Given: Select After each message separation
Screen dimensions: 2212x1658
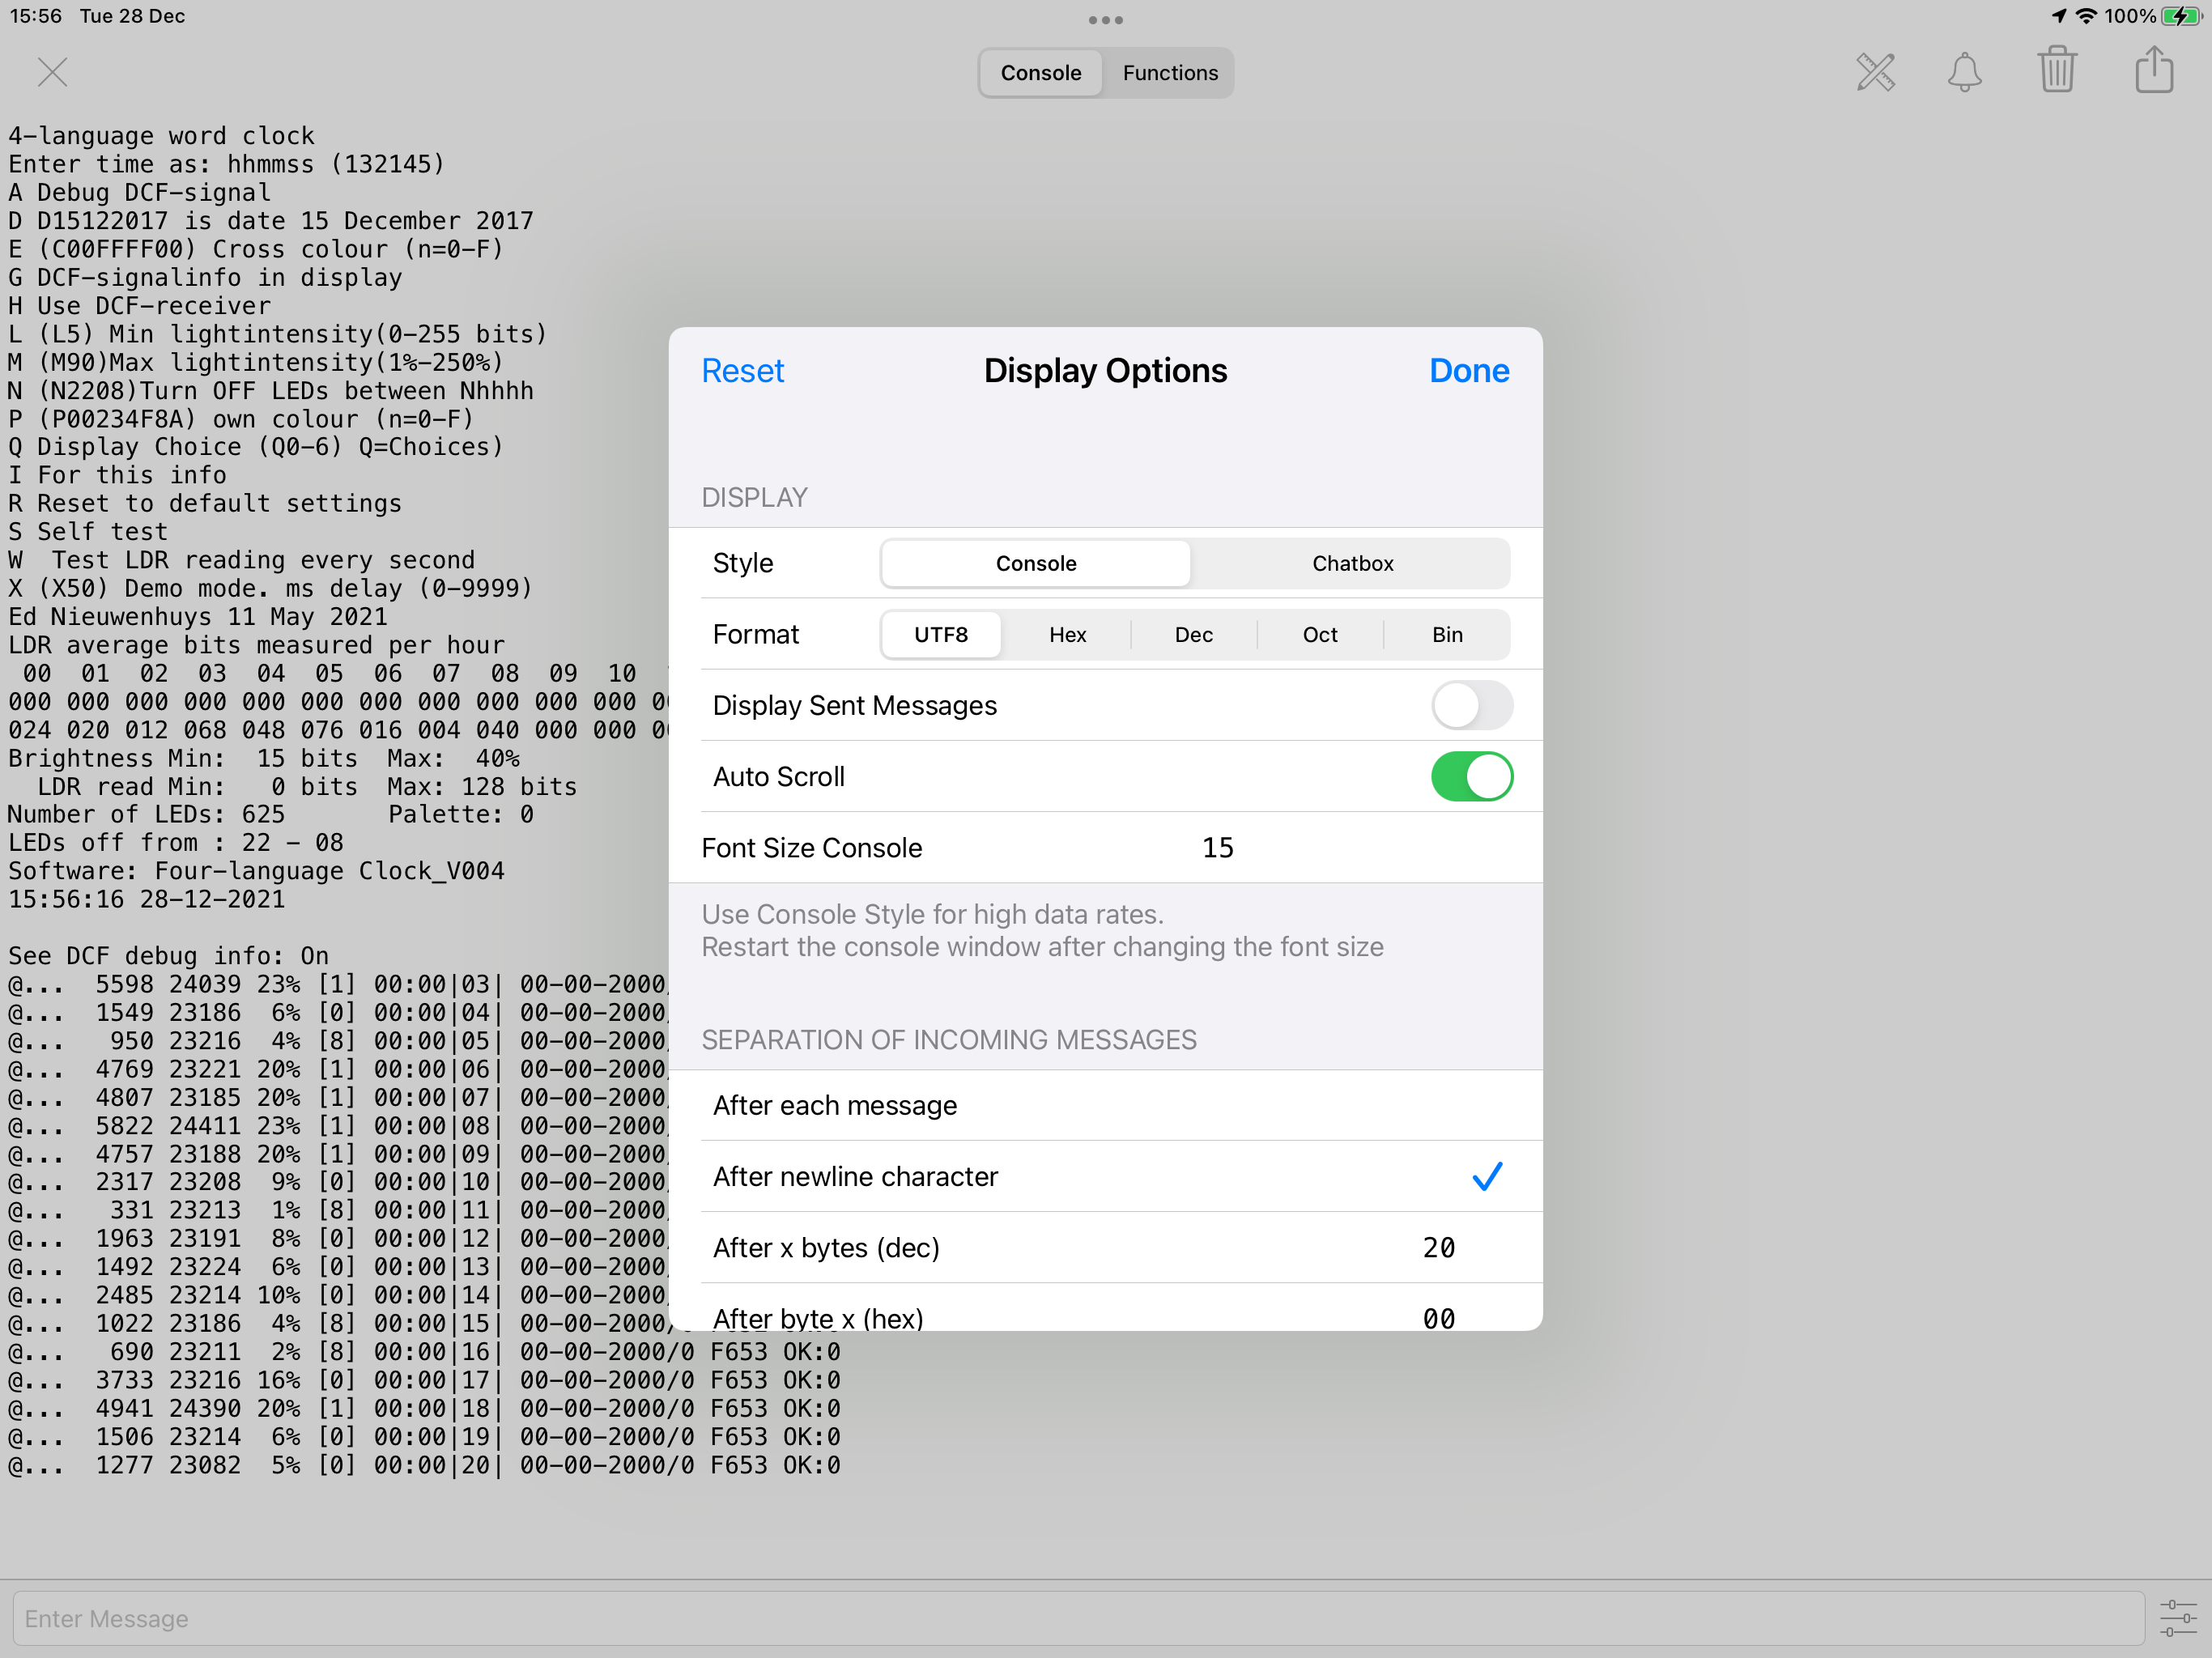Looking at the screenshot, I should coord(1105,1105).
